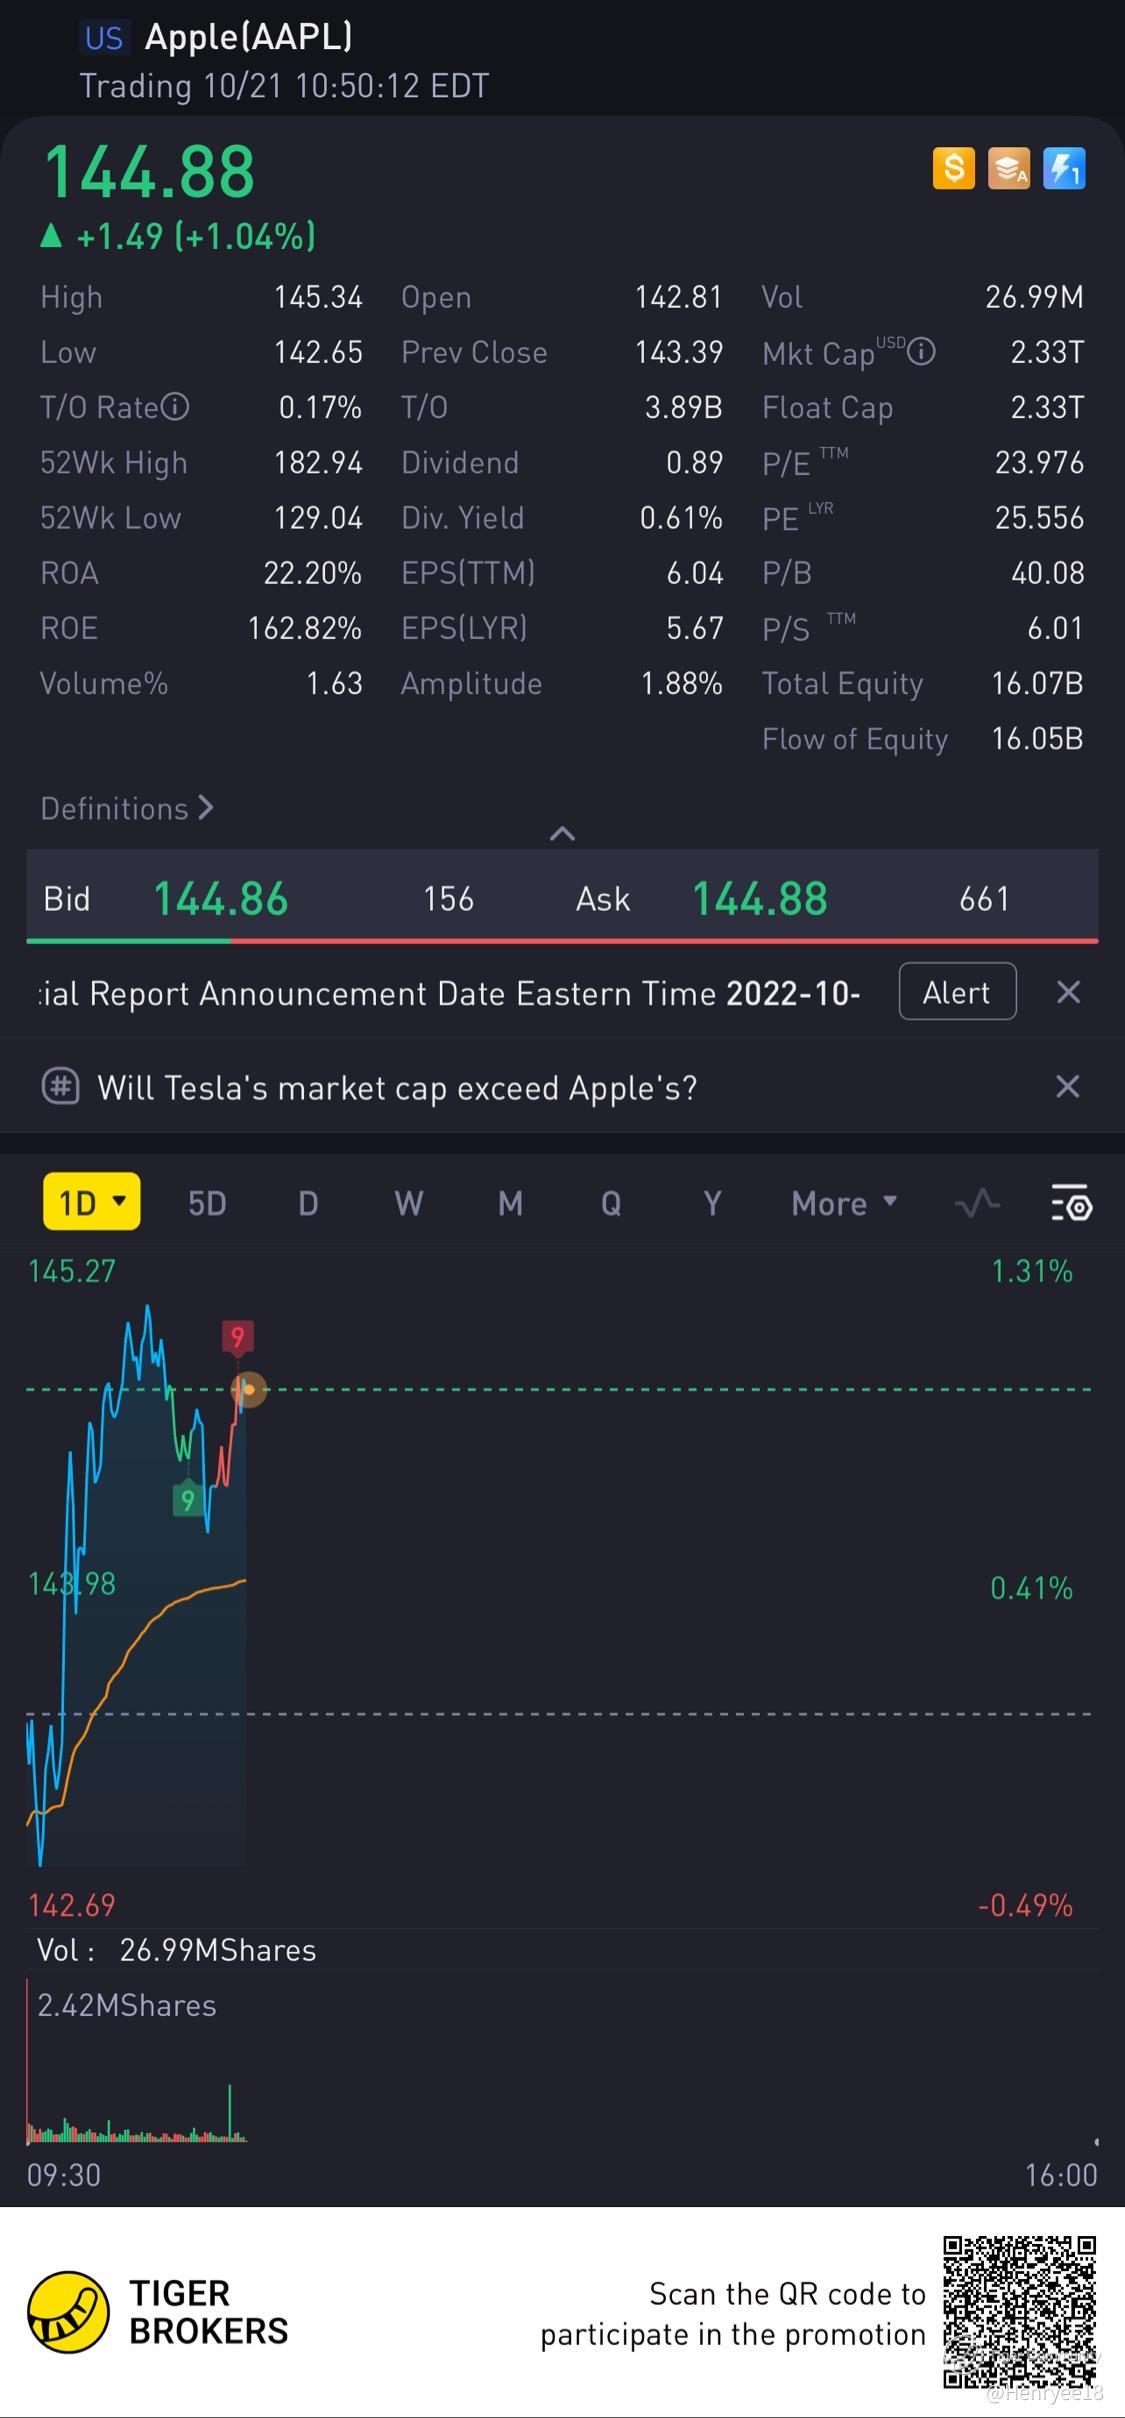Screen dimensions: 1125x2418
Task: Tap the Trading 10/21 10:50:12 EDT status
Action: [x=284, y=86]
